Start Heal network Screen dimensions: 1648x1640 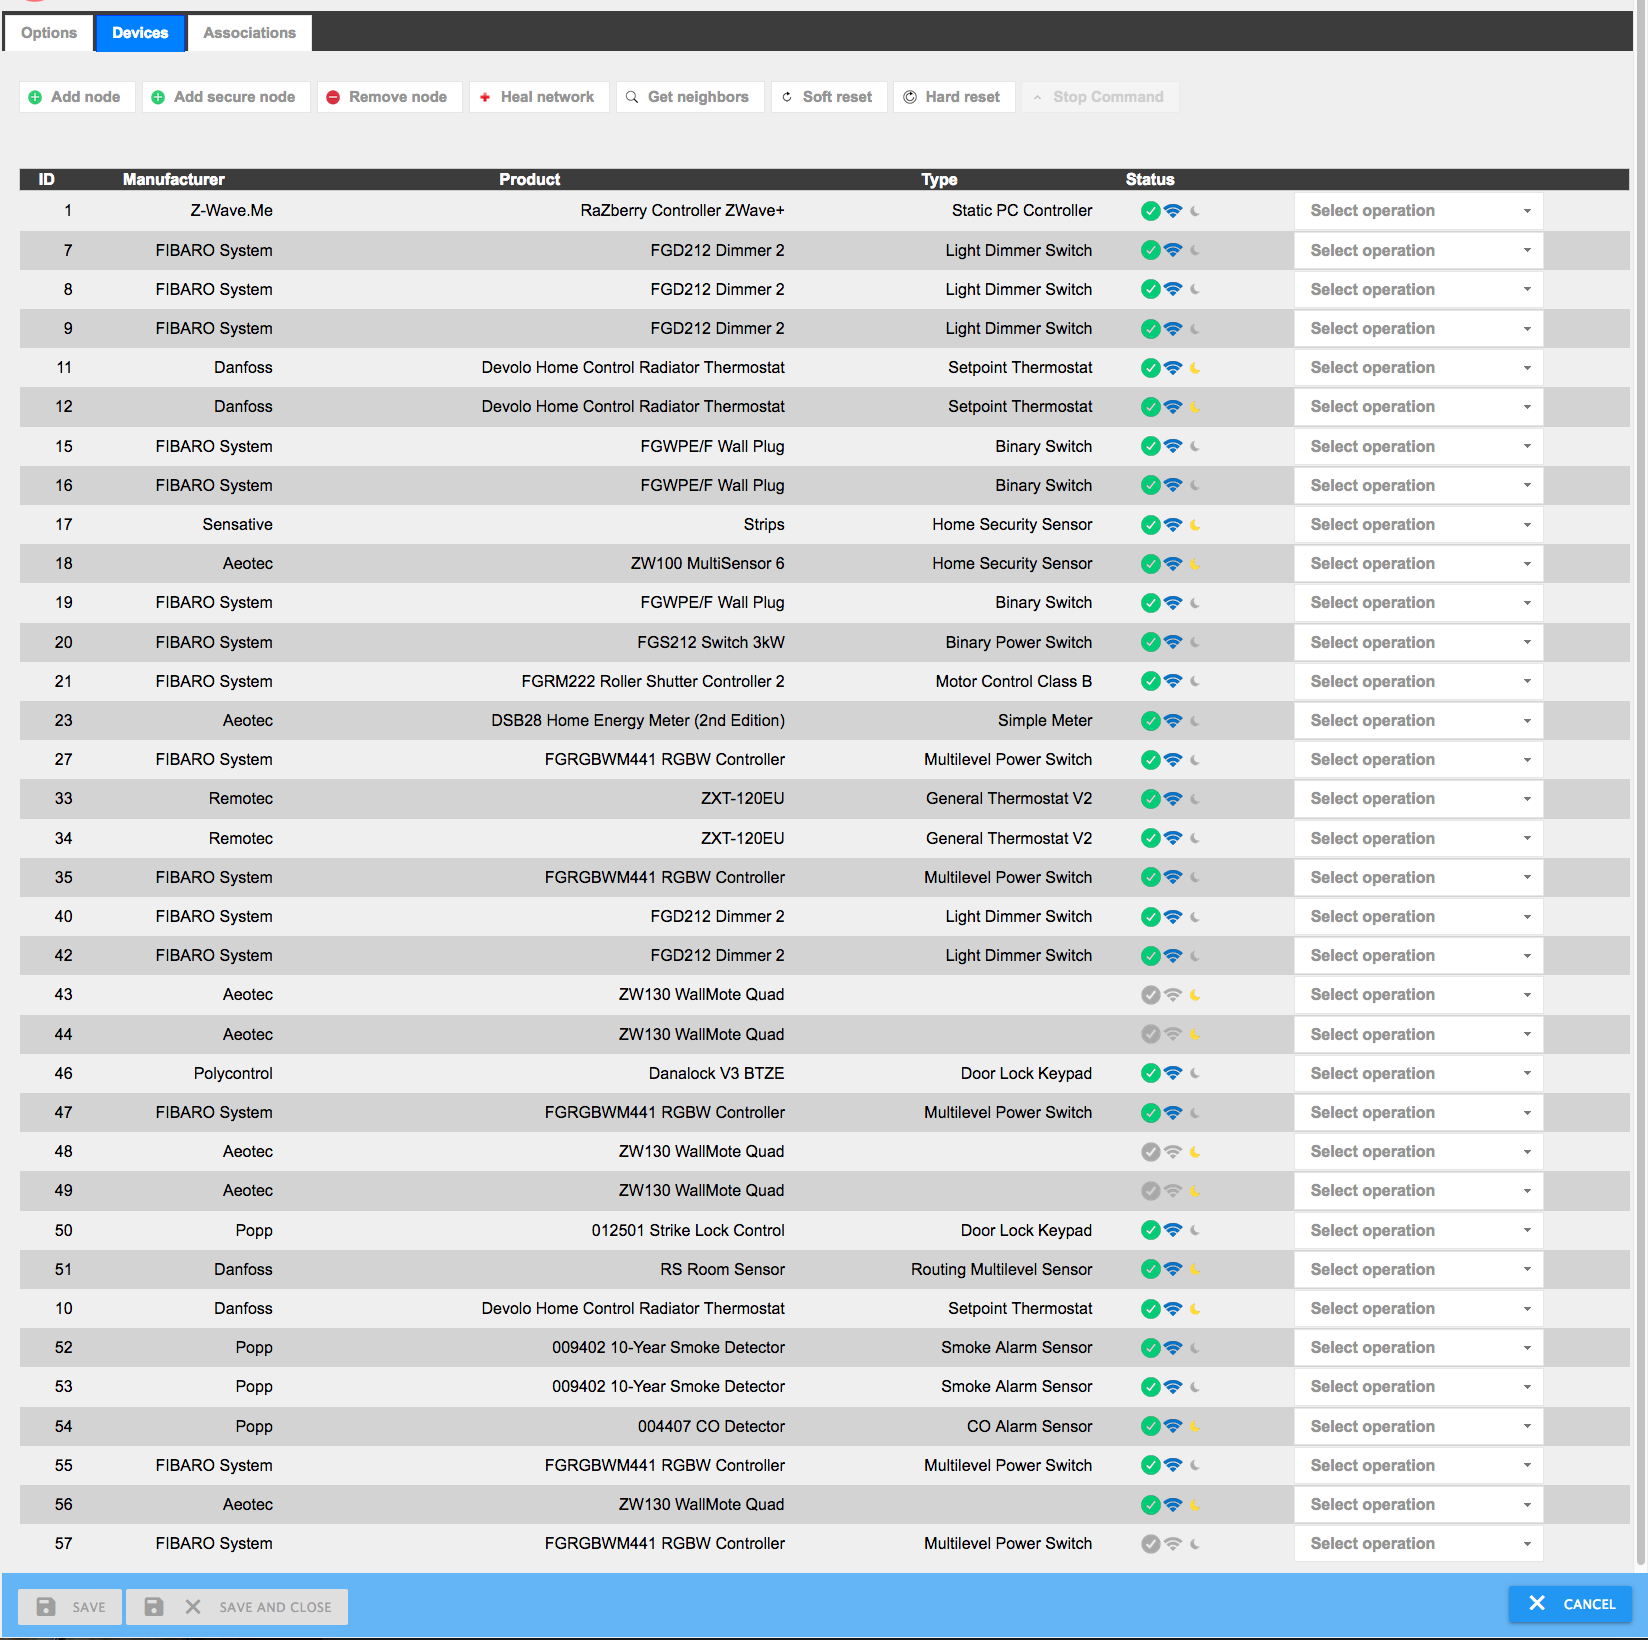click(539, 97)
